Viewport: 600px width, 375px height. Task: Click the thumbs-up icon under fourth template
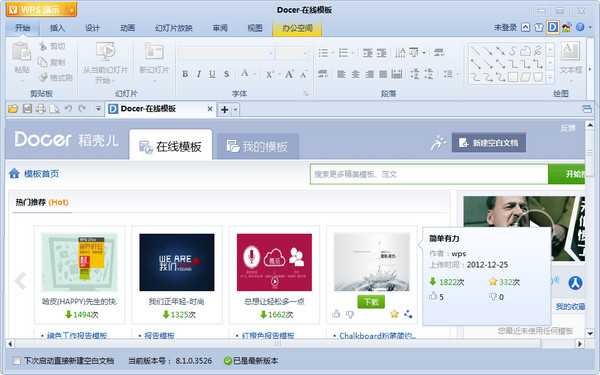click(336, 314)
